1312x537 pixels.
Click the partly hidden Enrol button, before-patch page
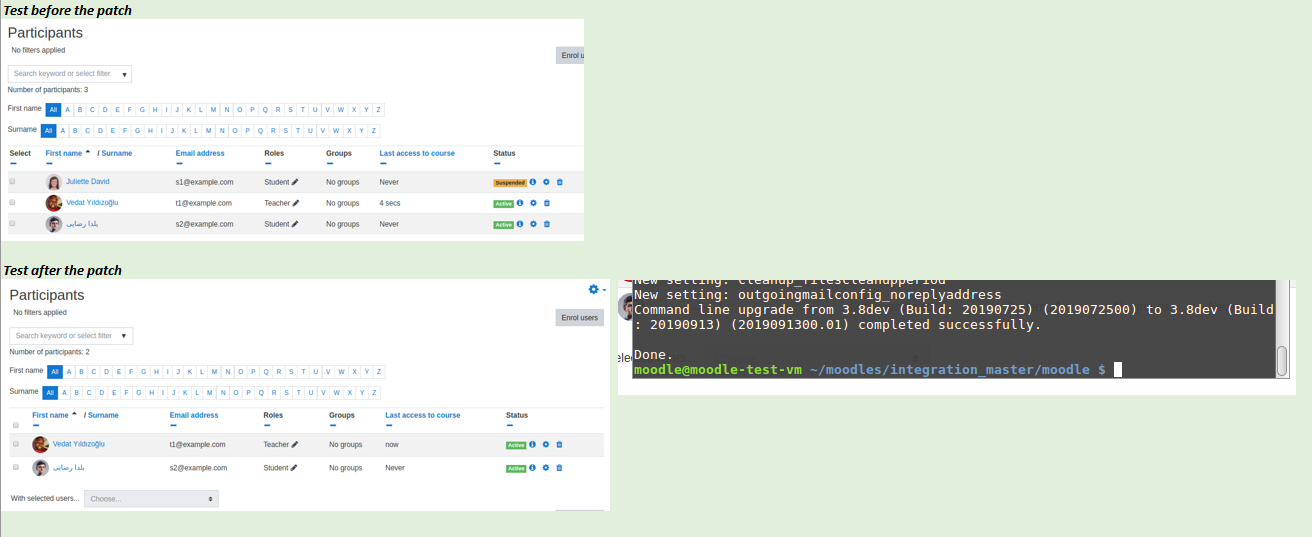click(570, 55)
